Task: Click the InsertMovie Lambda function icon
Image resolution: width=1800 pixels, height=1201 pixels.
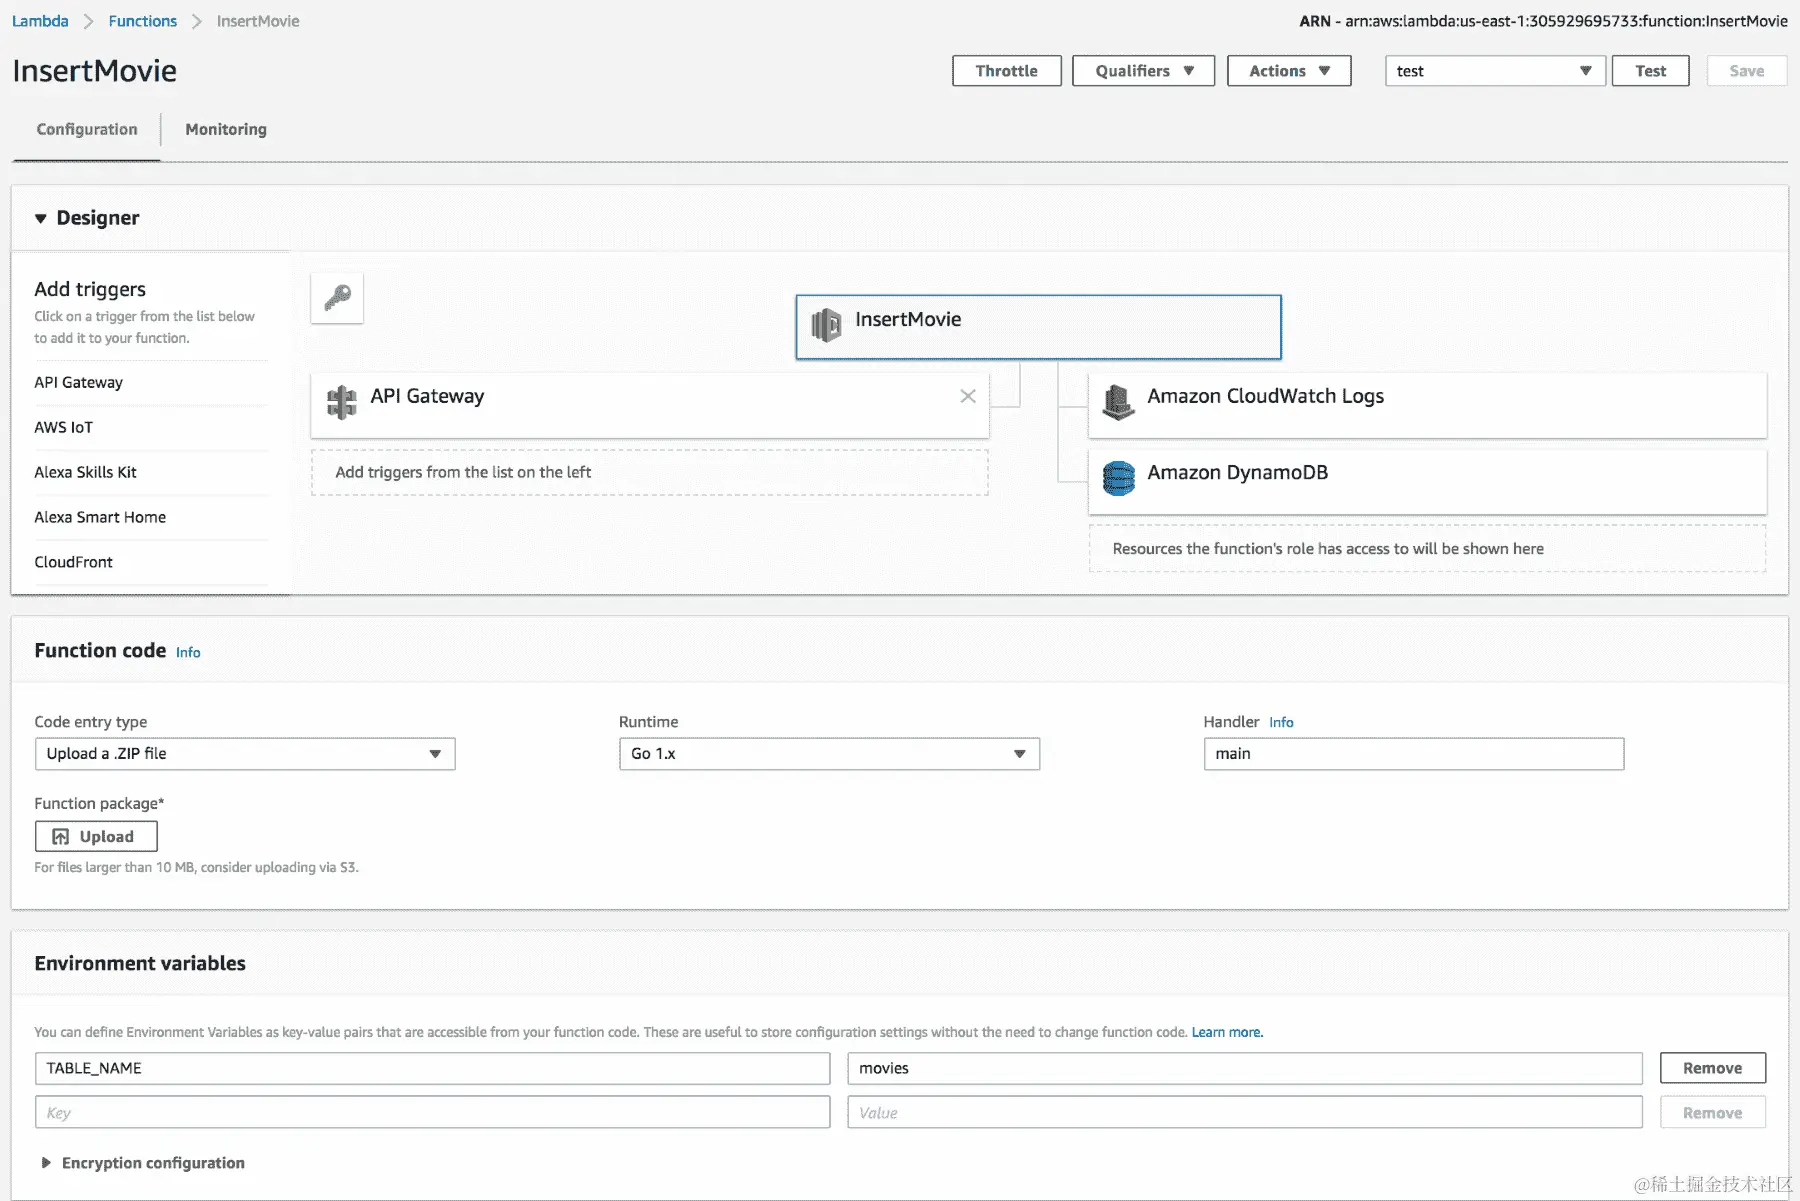Action: (826, 324)
